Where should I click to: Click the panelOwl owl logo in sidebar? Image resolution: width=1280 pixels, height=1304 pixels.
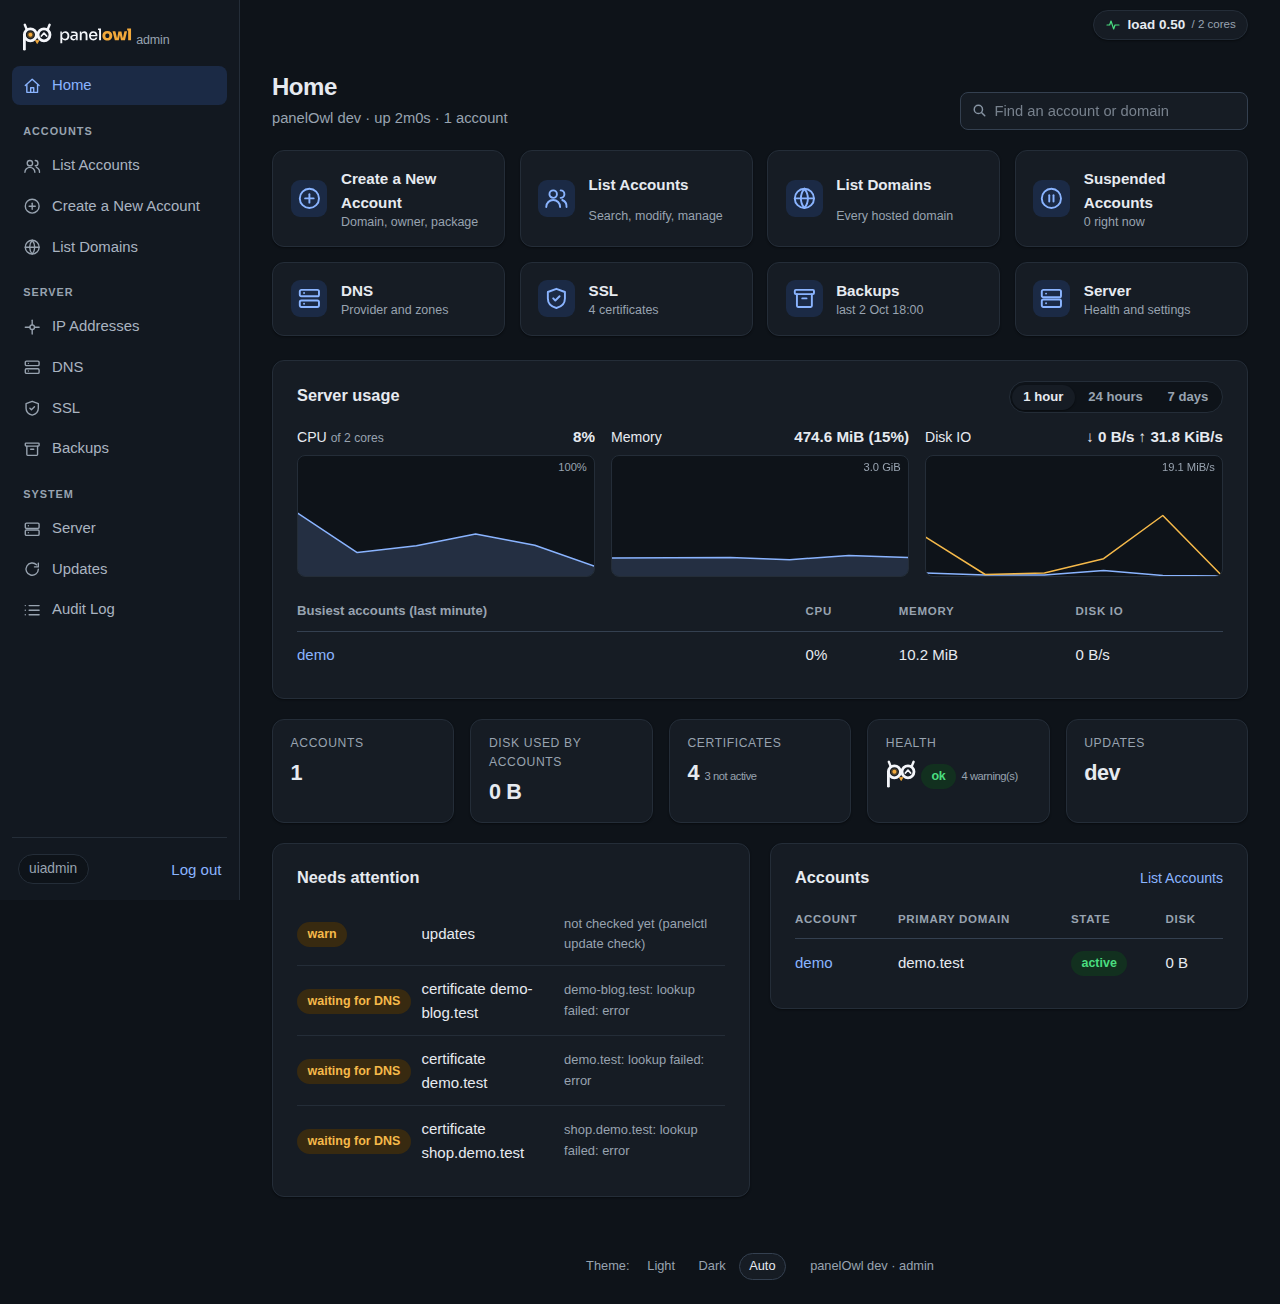pyautogui.click(x=37, y=36)
